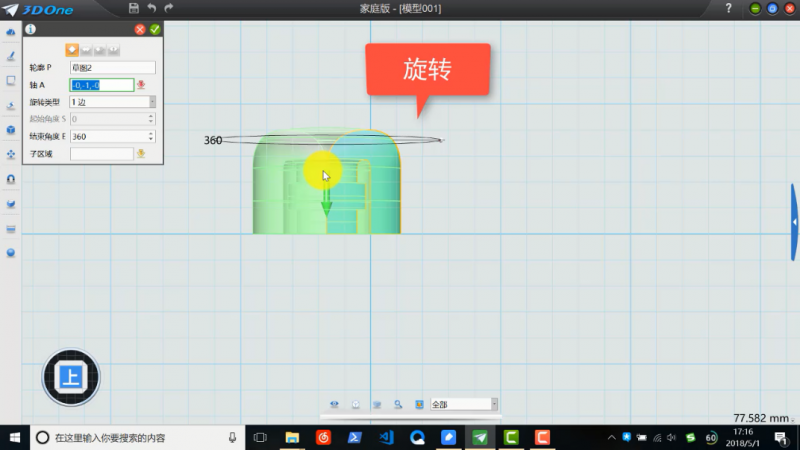Confirm the revolve with green checkmark
The width and height of the screenshot is (800, 450).
coord(155,30)
